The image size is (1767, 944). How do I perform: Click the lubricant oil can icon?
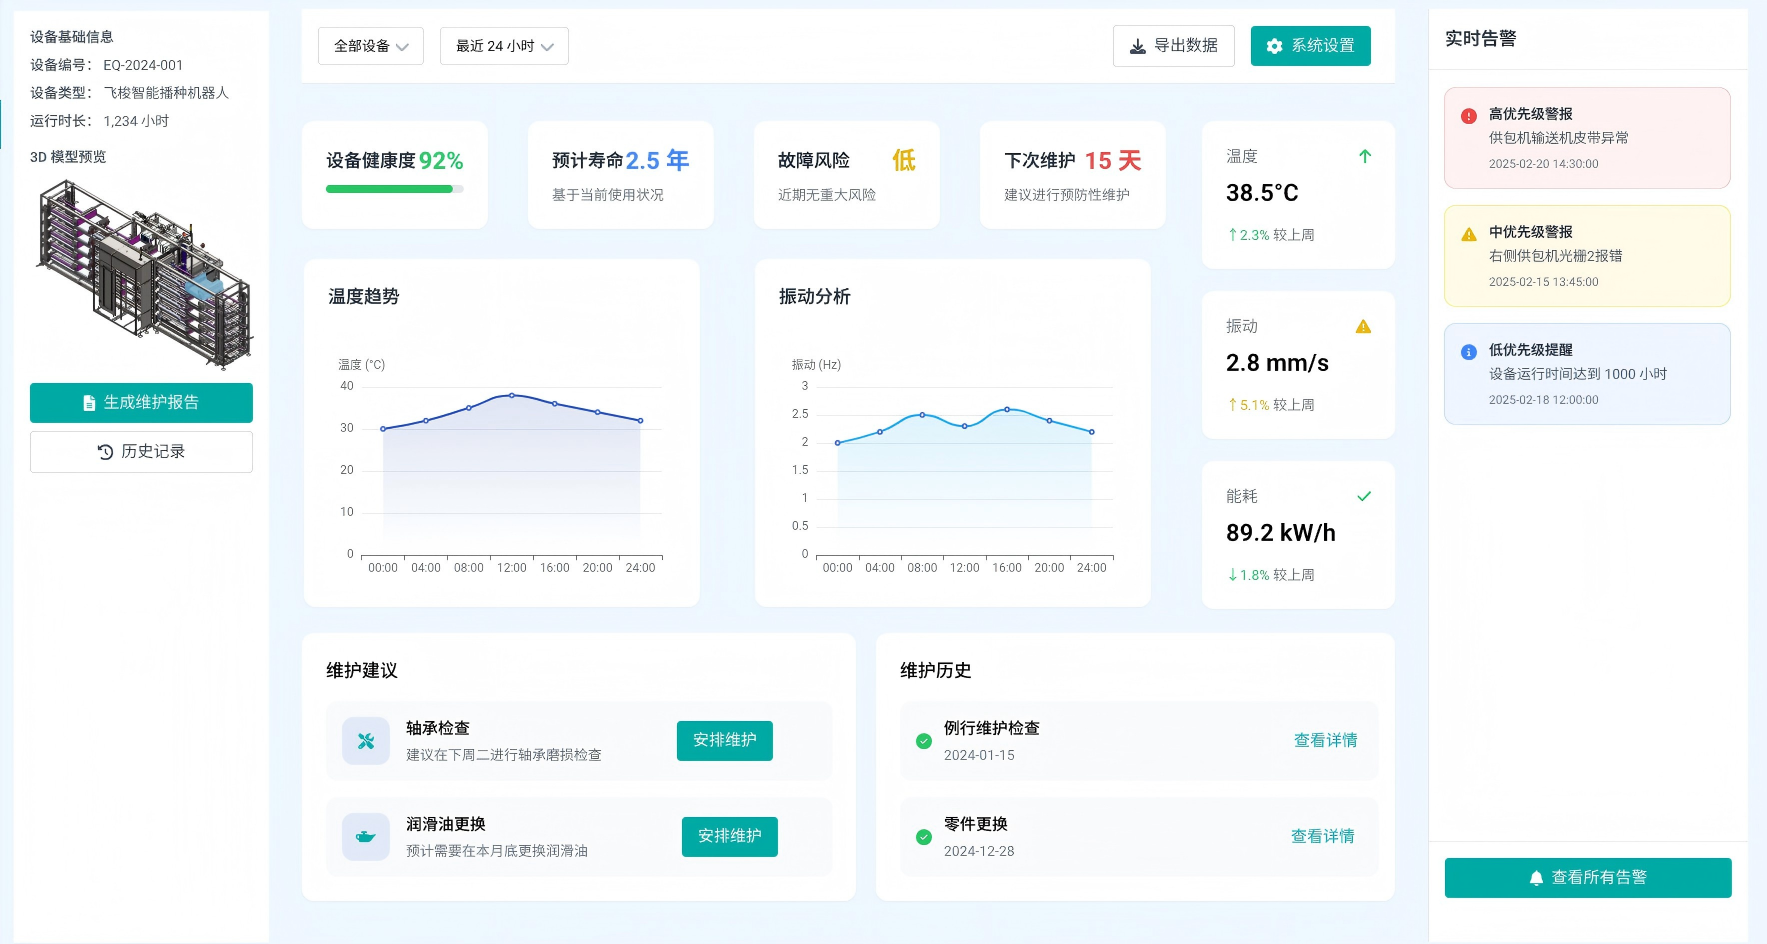pyautogui.click(x=366, y=837)
